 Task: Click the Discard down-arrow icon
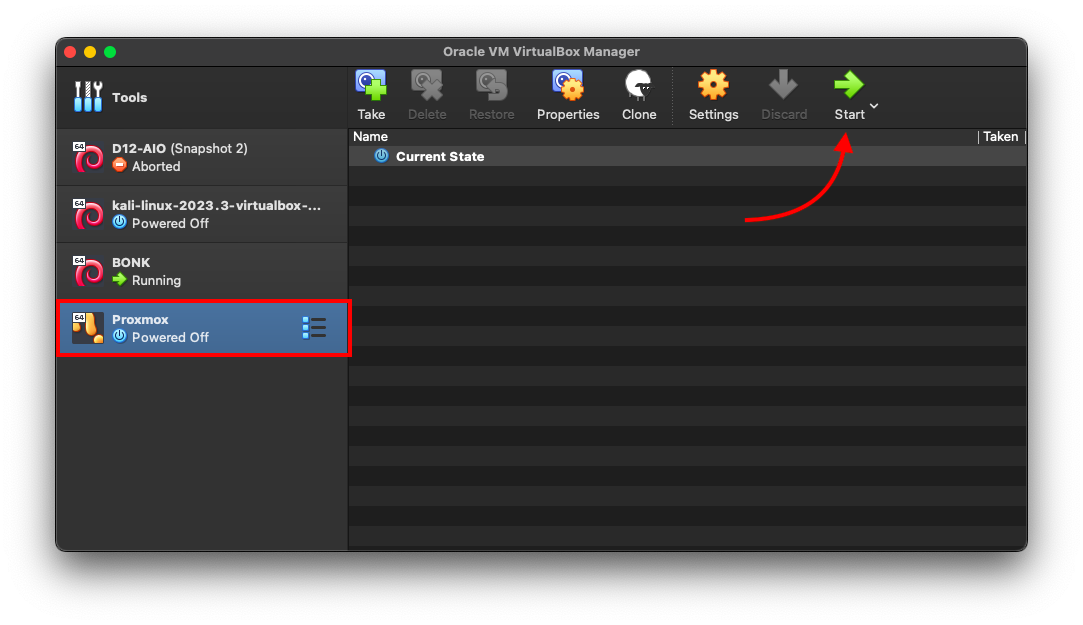click(783, 85)
